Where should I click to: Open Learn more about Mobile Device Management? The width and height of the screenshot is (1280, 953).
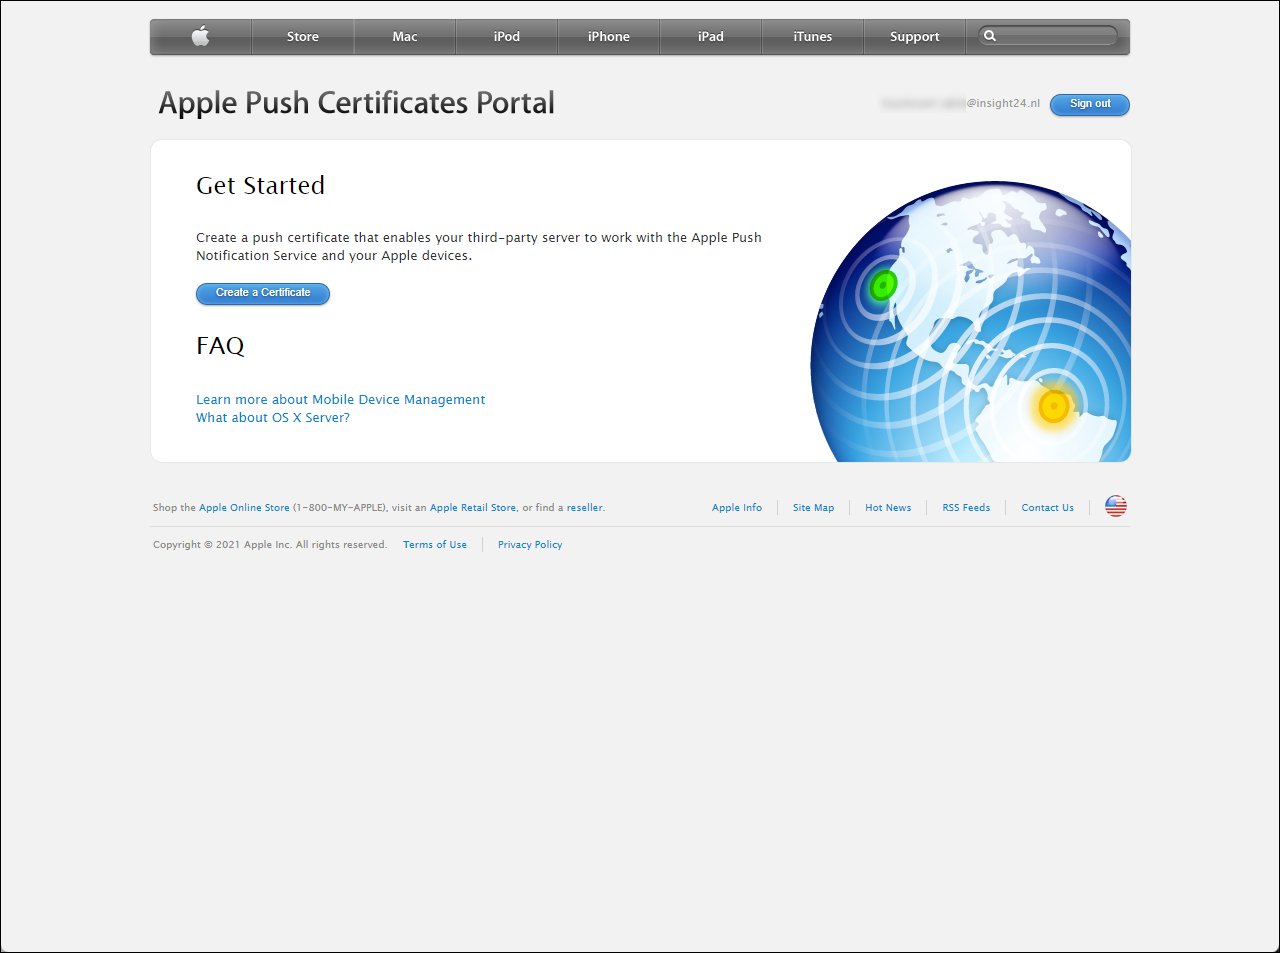(x=341, y=400)
